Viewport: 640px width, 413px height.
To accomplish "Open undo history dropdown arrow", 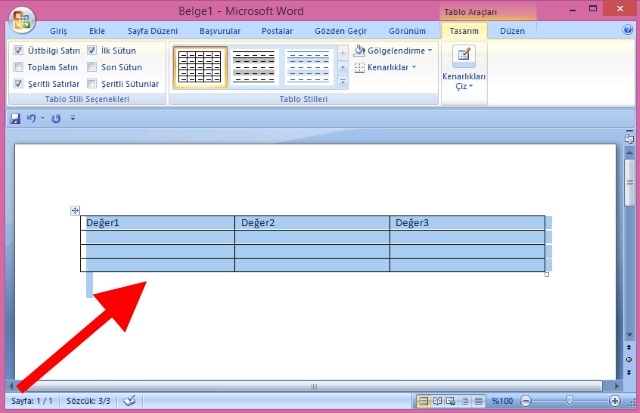I will point(42,118).
